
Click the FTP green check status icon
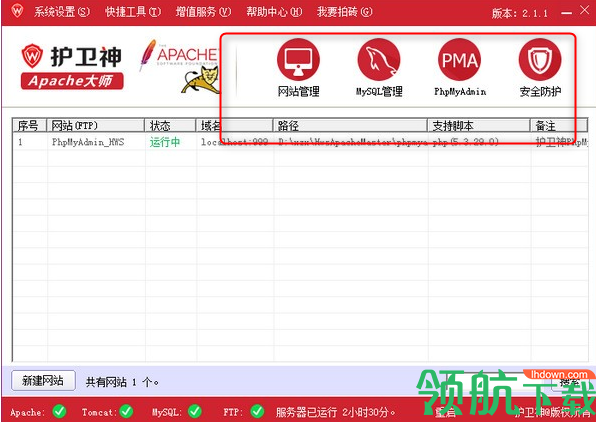click(x=257, y=411)
